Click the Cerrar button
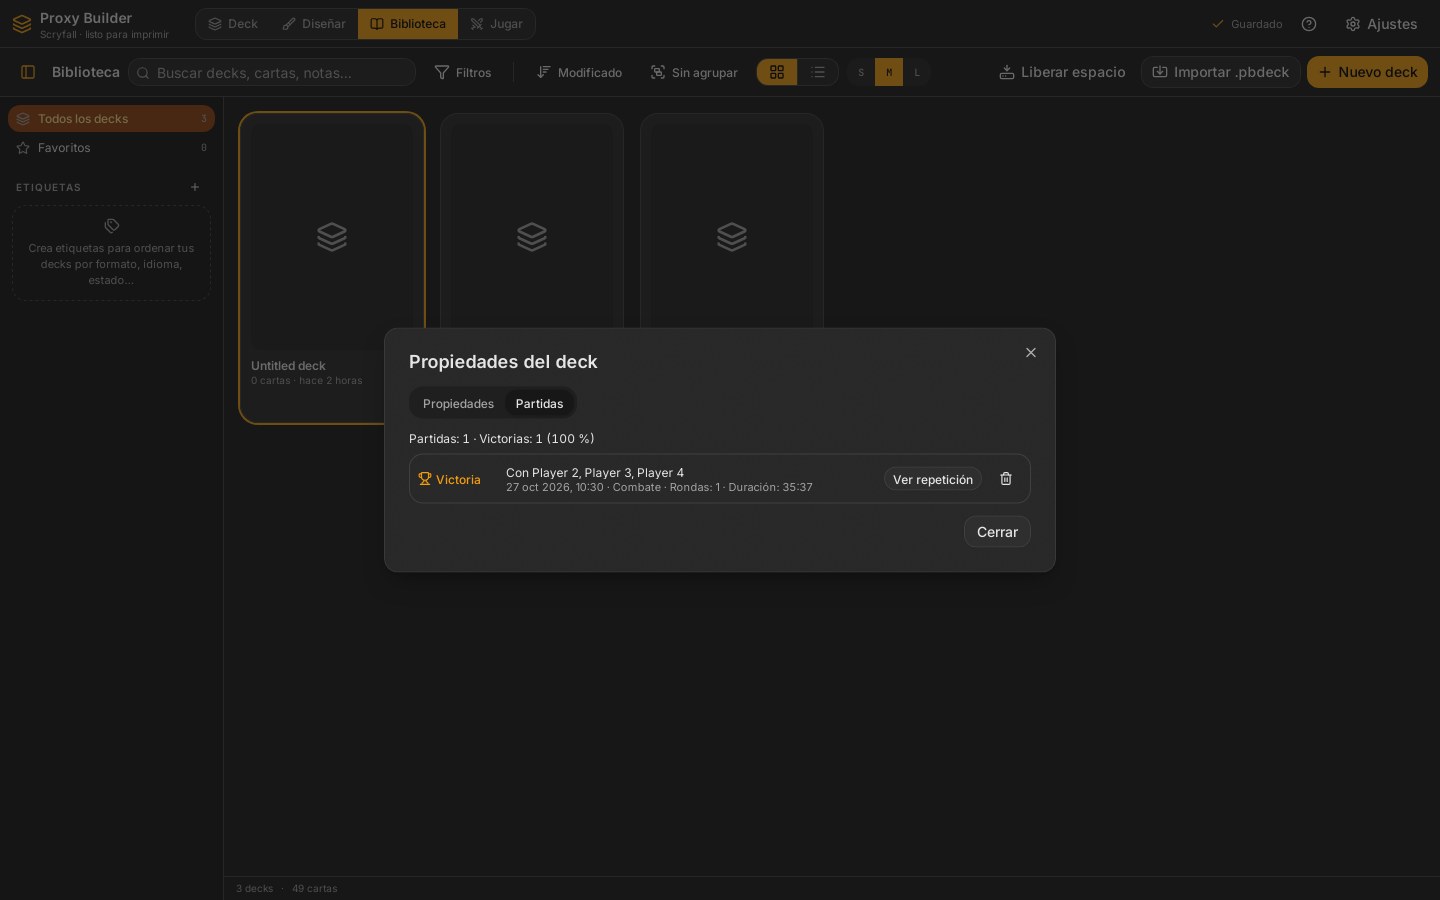 click(997, 532)
